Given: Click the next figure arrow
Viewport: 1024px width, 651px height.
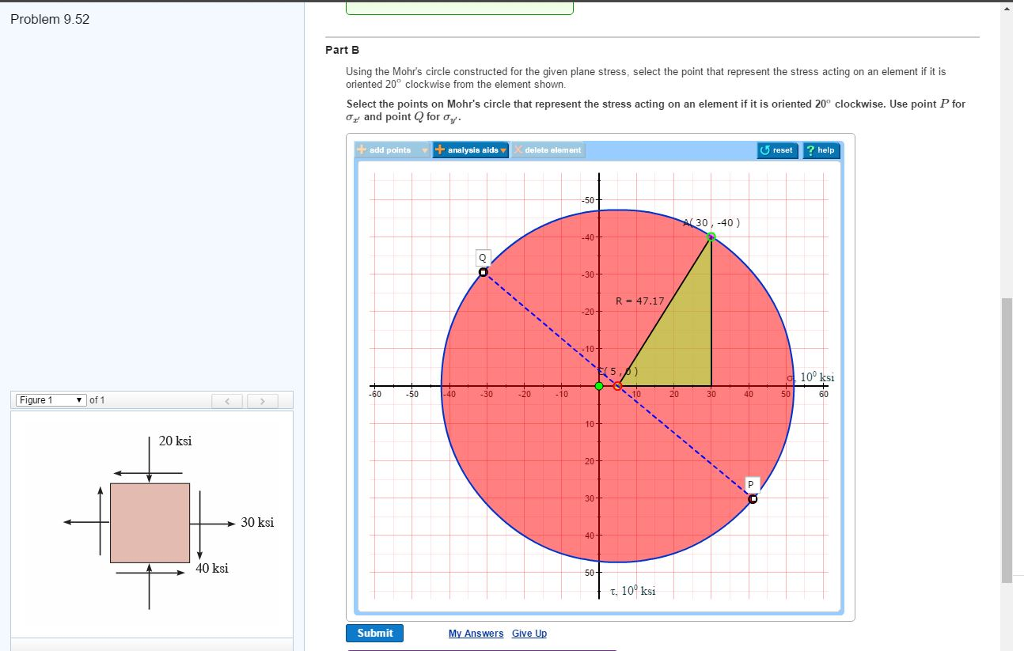Looking at the screenshot, I should click(x=262, y=399).
